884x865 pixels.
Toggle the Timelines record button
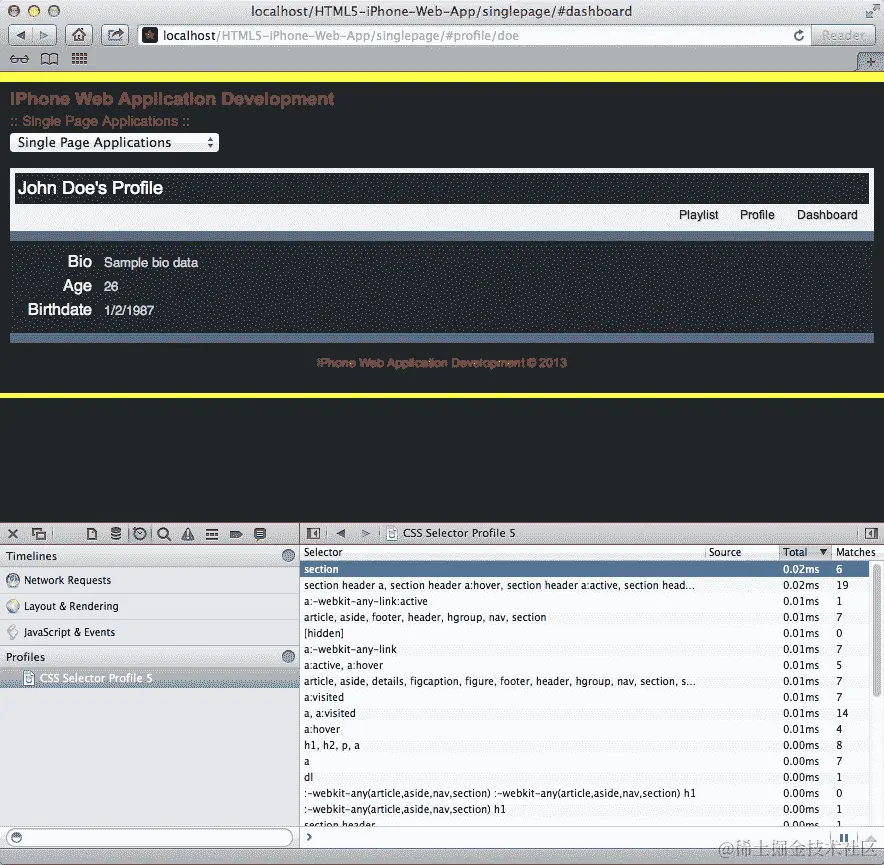click(x=288, y=555)
